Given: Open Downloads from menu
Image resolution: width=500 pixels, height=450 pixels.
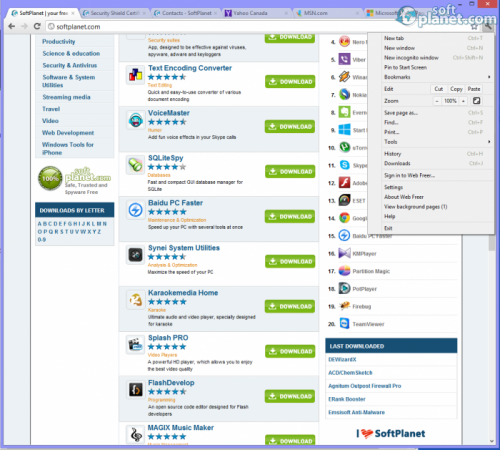Looking at the screenshot, I should 437,163.
